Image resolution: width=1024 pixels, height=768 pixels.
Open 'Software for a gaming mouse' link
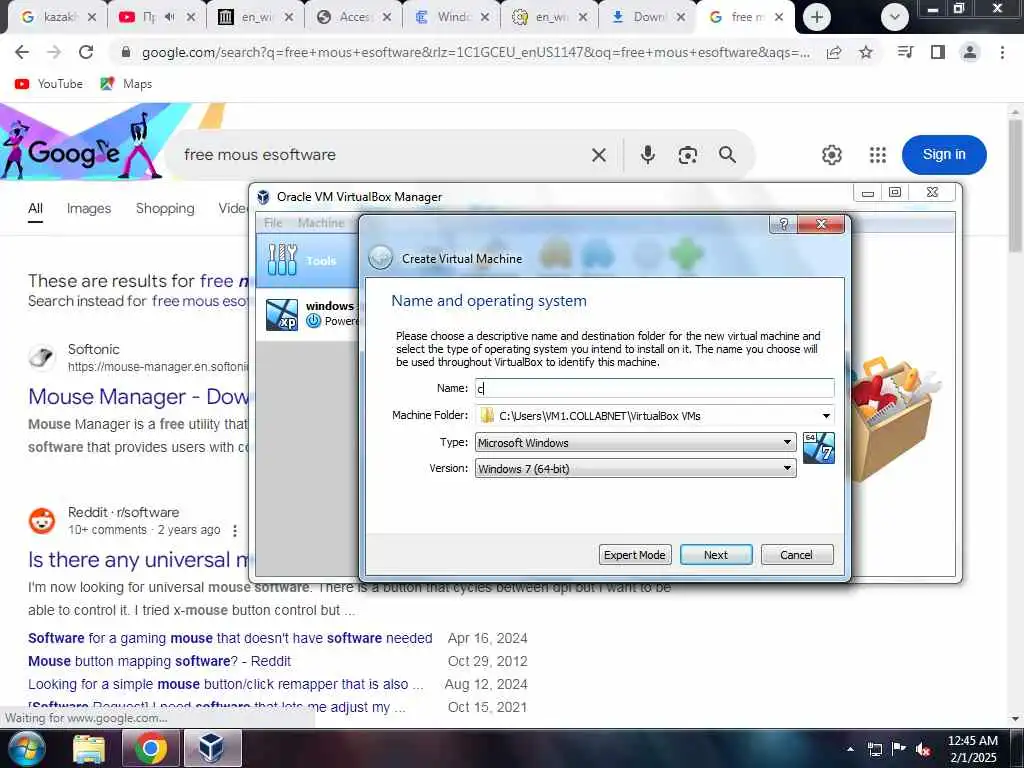[x=230, y=638]
